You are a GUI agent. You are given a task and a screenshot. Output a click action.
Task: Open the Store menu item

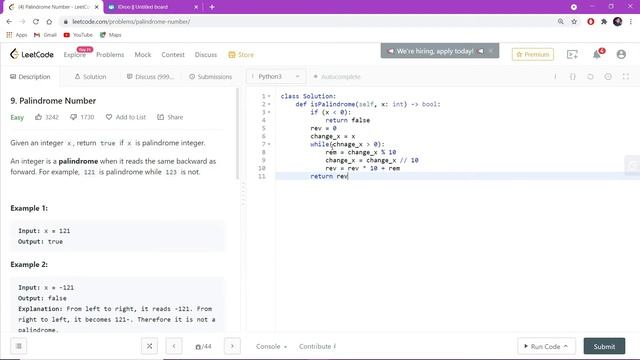click(x=241, y=55)
